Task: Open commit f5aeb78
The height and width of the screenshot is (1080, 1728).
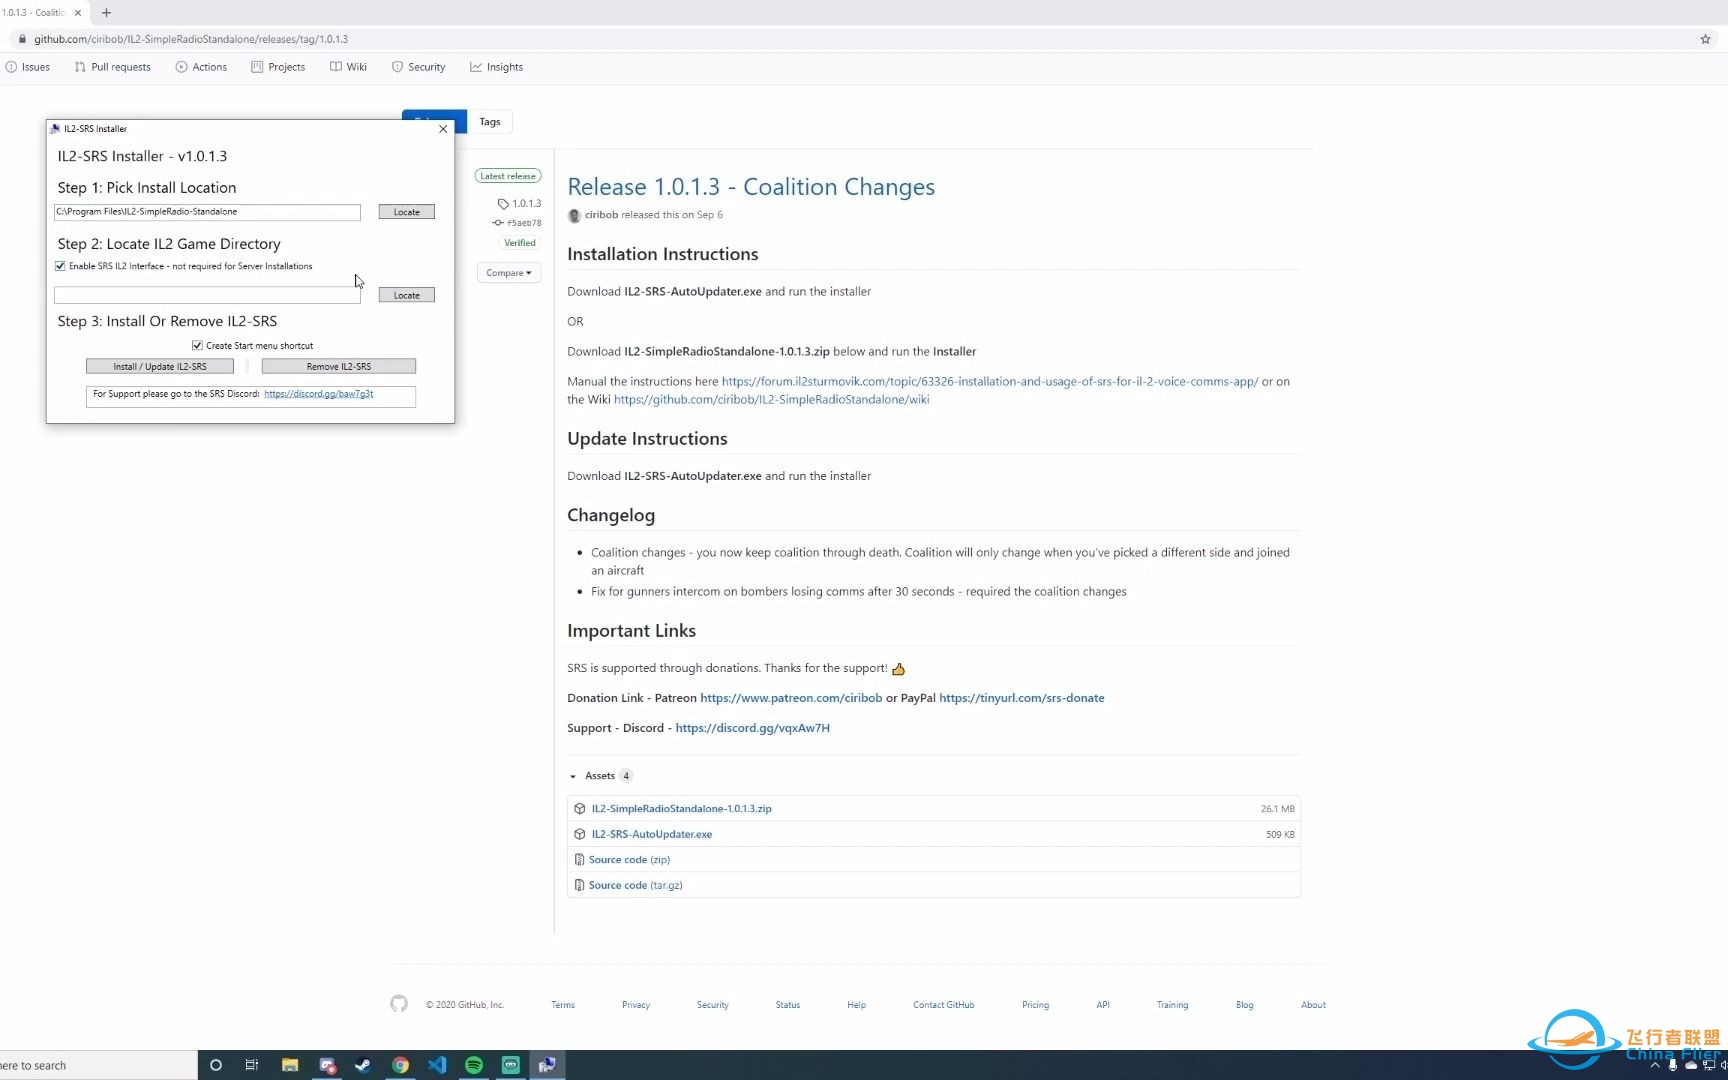Action: [518, 223]
